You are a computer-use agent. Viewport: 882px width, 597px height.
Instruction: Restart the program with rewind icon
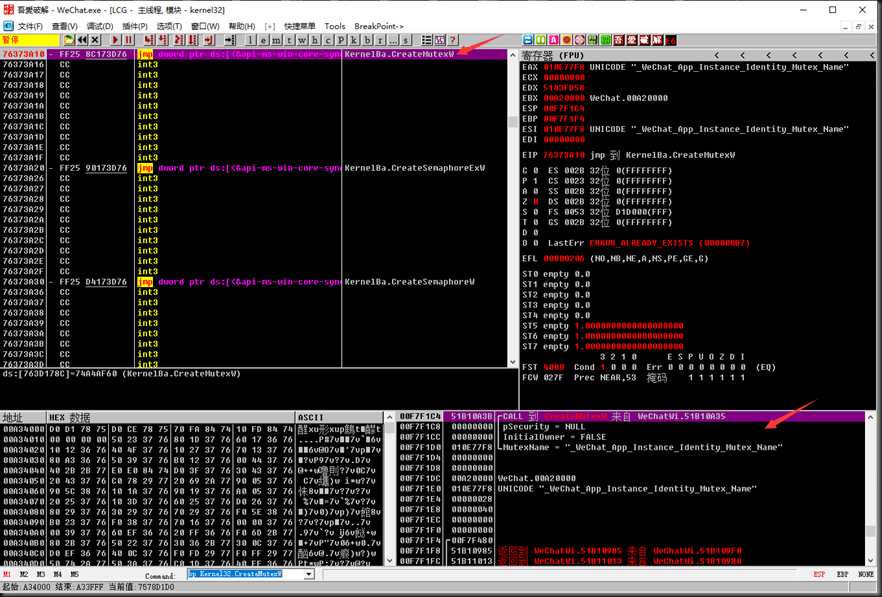click(82, 40)
